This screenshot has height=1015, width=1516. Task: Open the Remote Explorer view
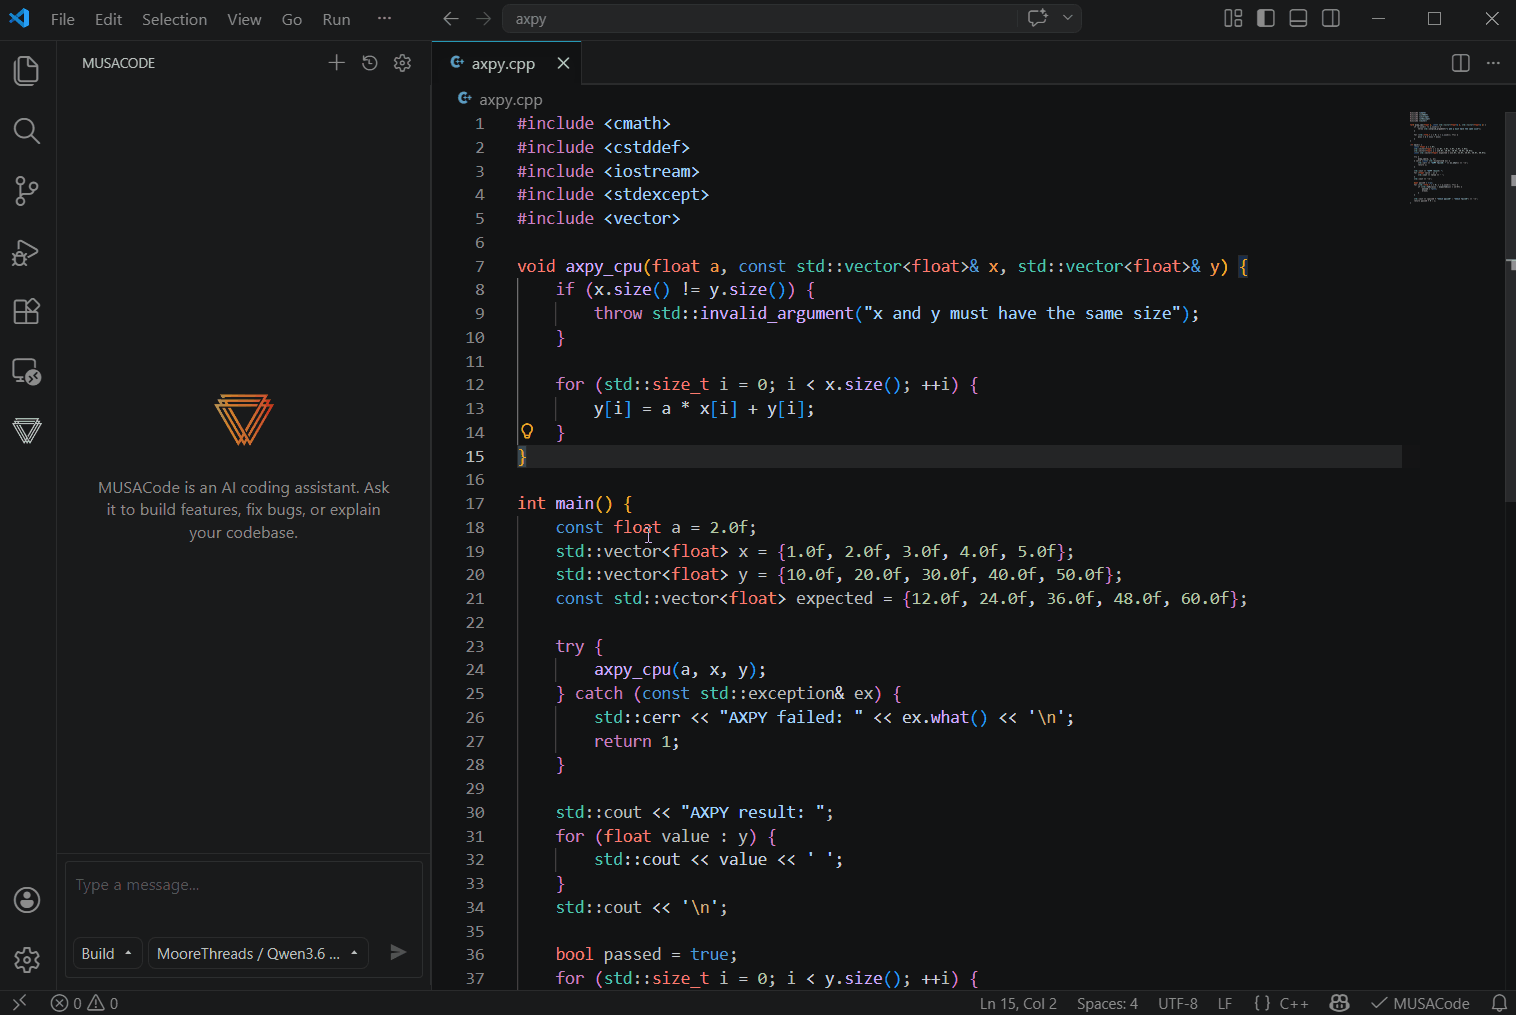[x=27, y=372]
